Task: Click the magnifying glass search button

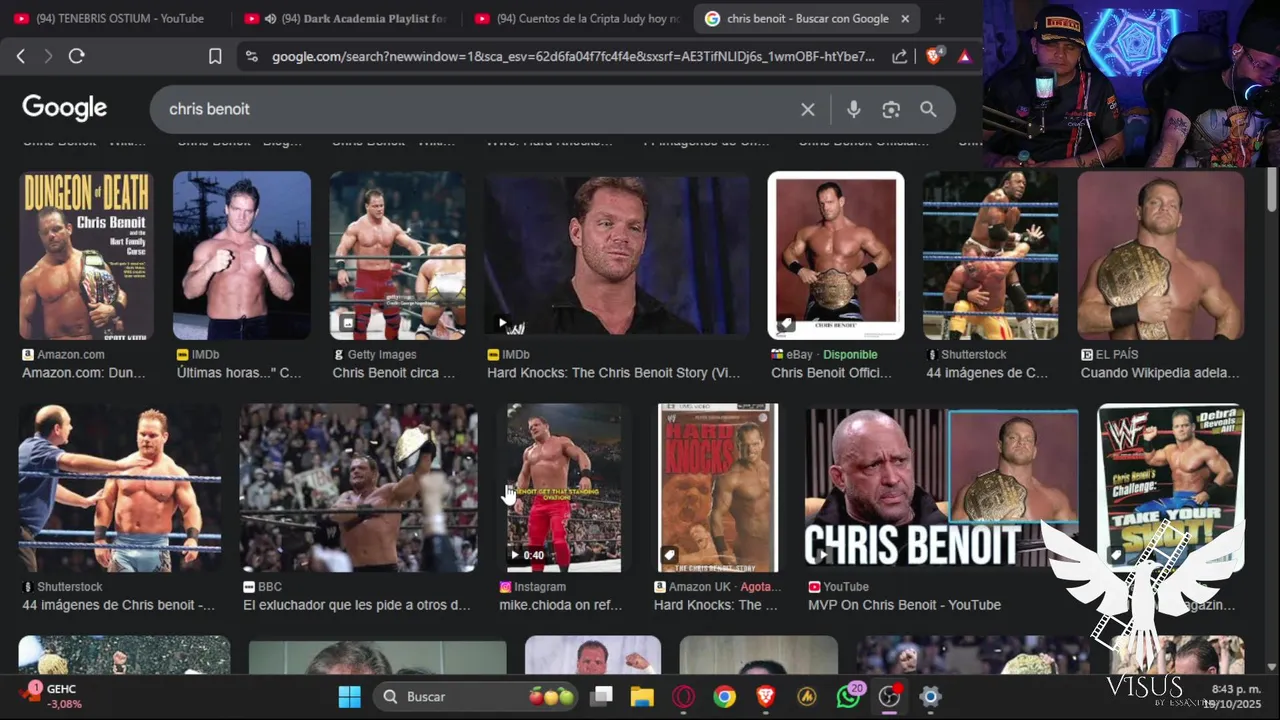Action: [x=928, y=109]
